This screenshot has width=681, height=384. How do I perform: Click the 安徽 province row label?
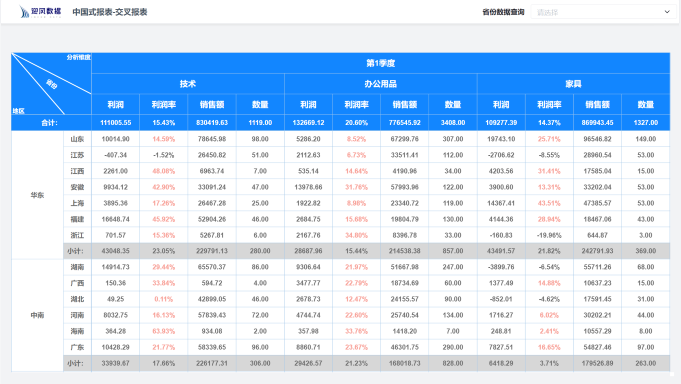click(x=77, y=187)
